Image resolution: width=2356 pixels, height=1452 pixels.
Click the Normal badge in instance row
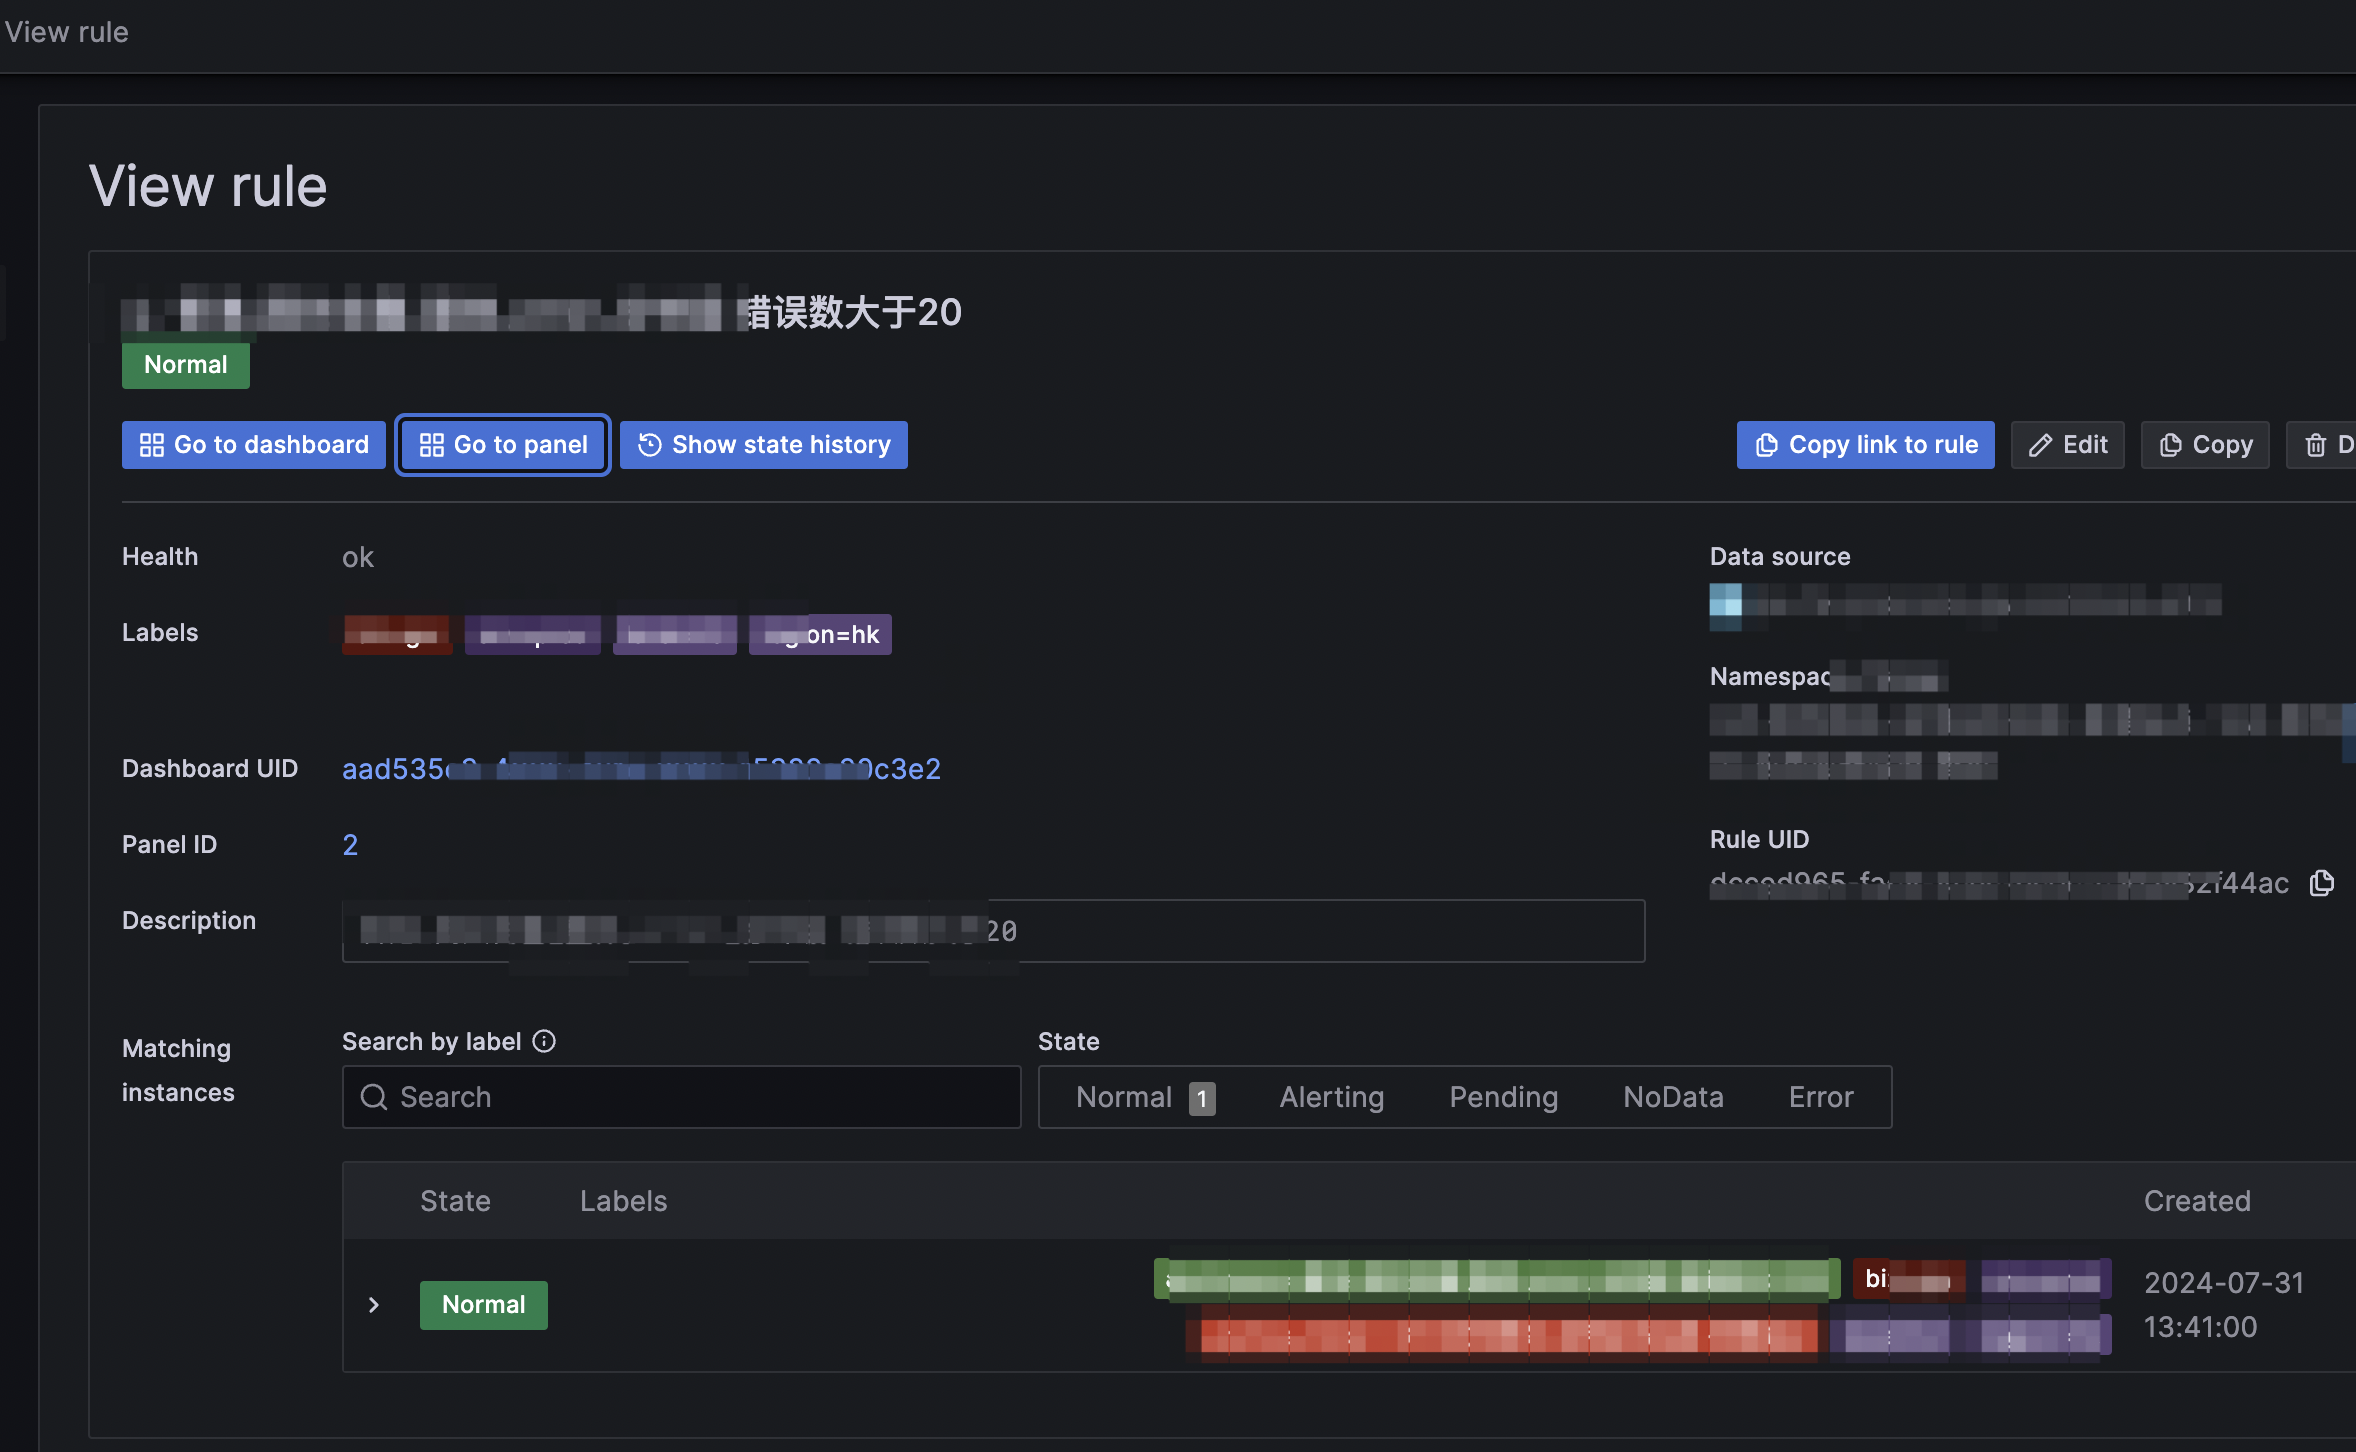(484, 1305)
